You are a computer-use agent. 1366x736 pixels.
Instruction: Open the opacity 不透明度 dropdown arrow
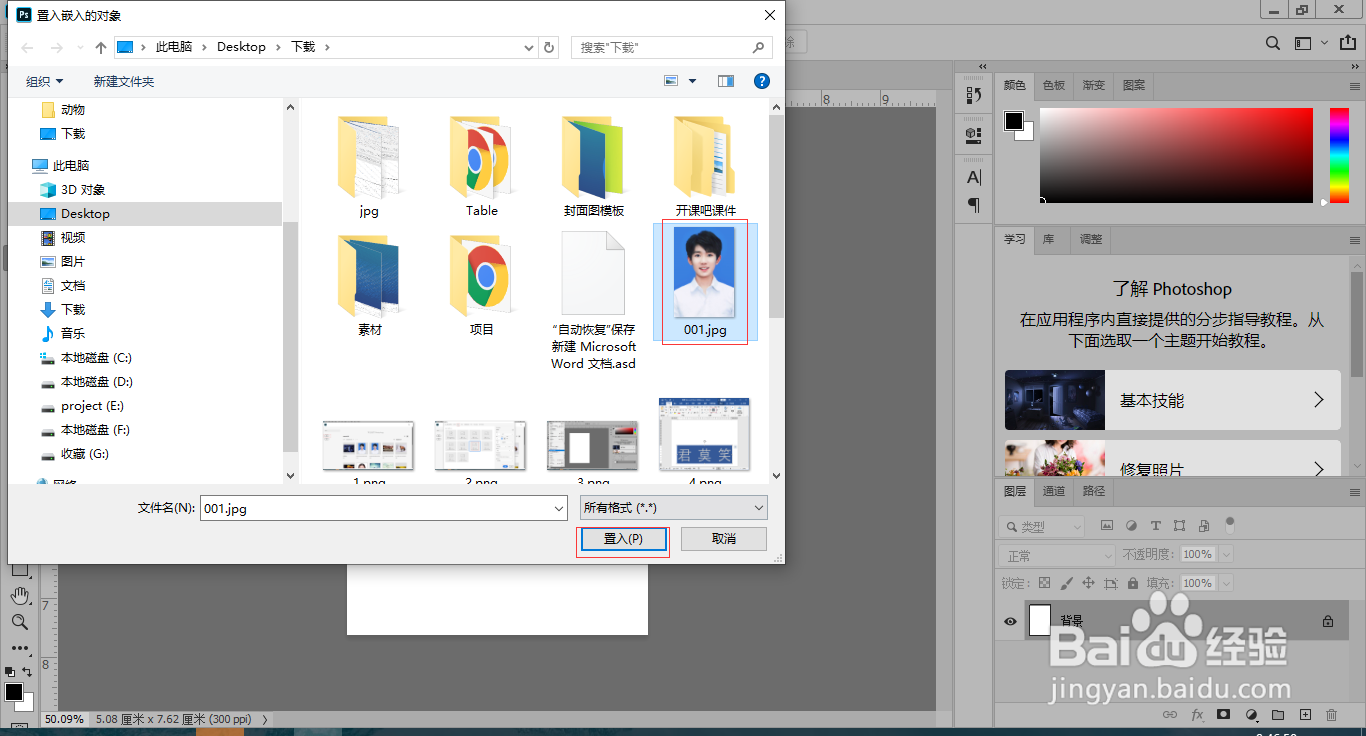click(x=1226, y=554)
